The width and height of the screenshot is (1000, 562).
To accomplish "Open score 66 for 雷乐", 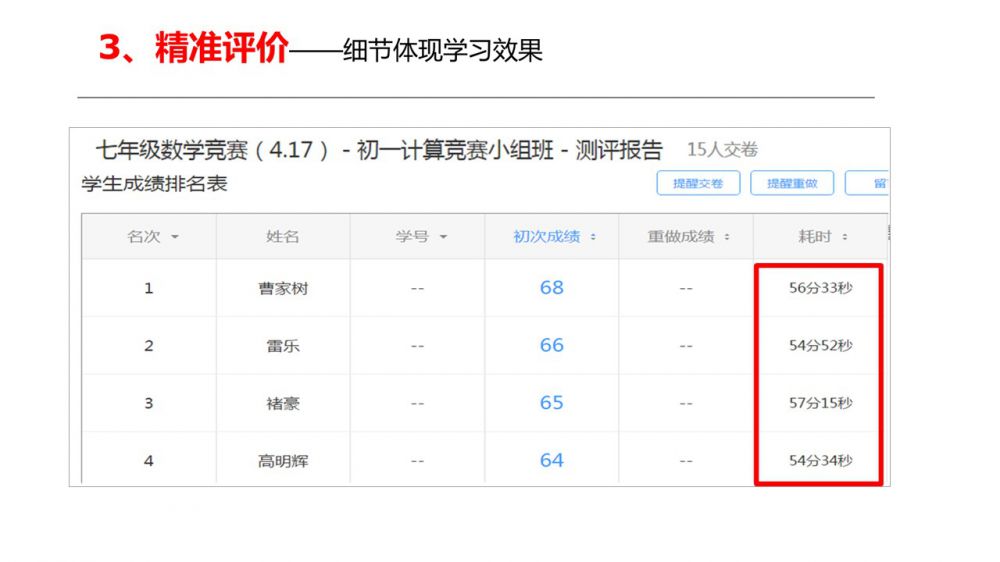I will click(x=552, y=345).
